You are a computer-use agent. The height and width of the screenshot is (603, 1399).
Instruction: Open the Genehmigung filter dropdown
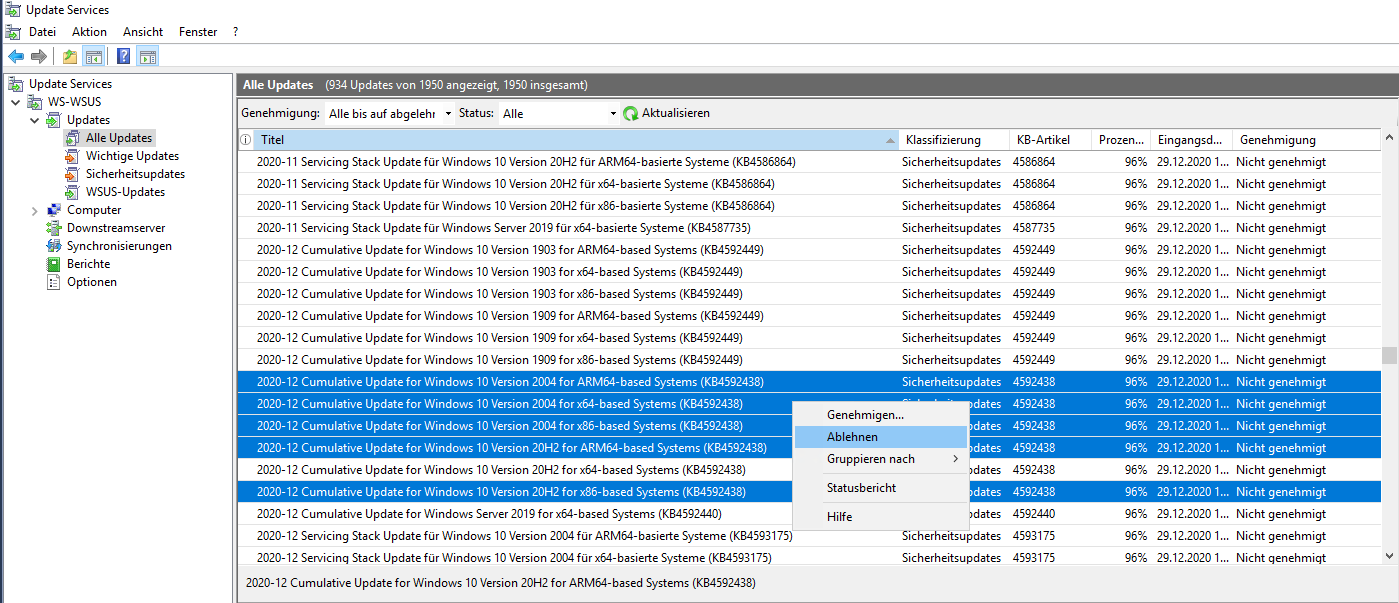pyautogui.click(x=390, y=114)
